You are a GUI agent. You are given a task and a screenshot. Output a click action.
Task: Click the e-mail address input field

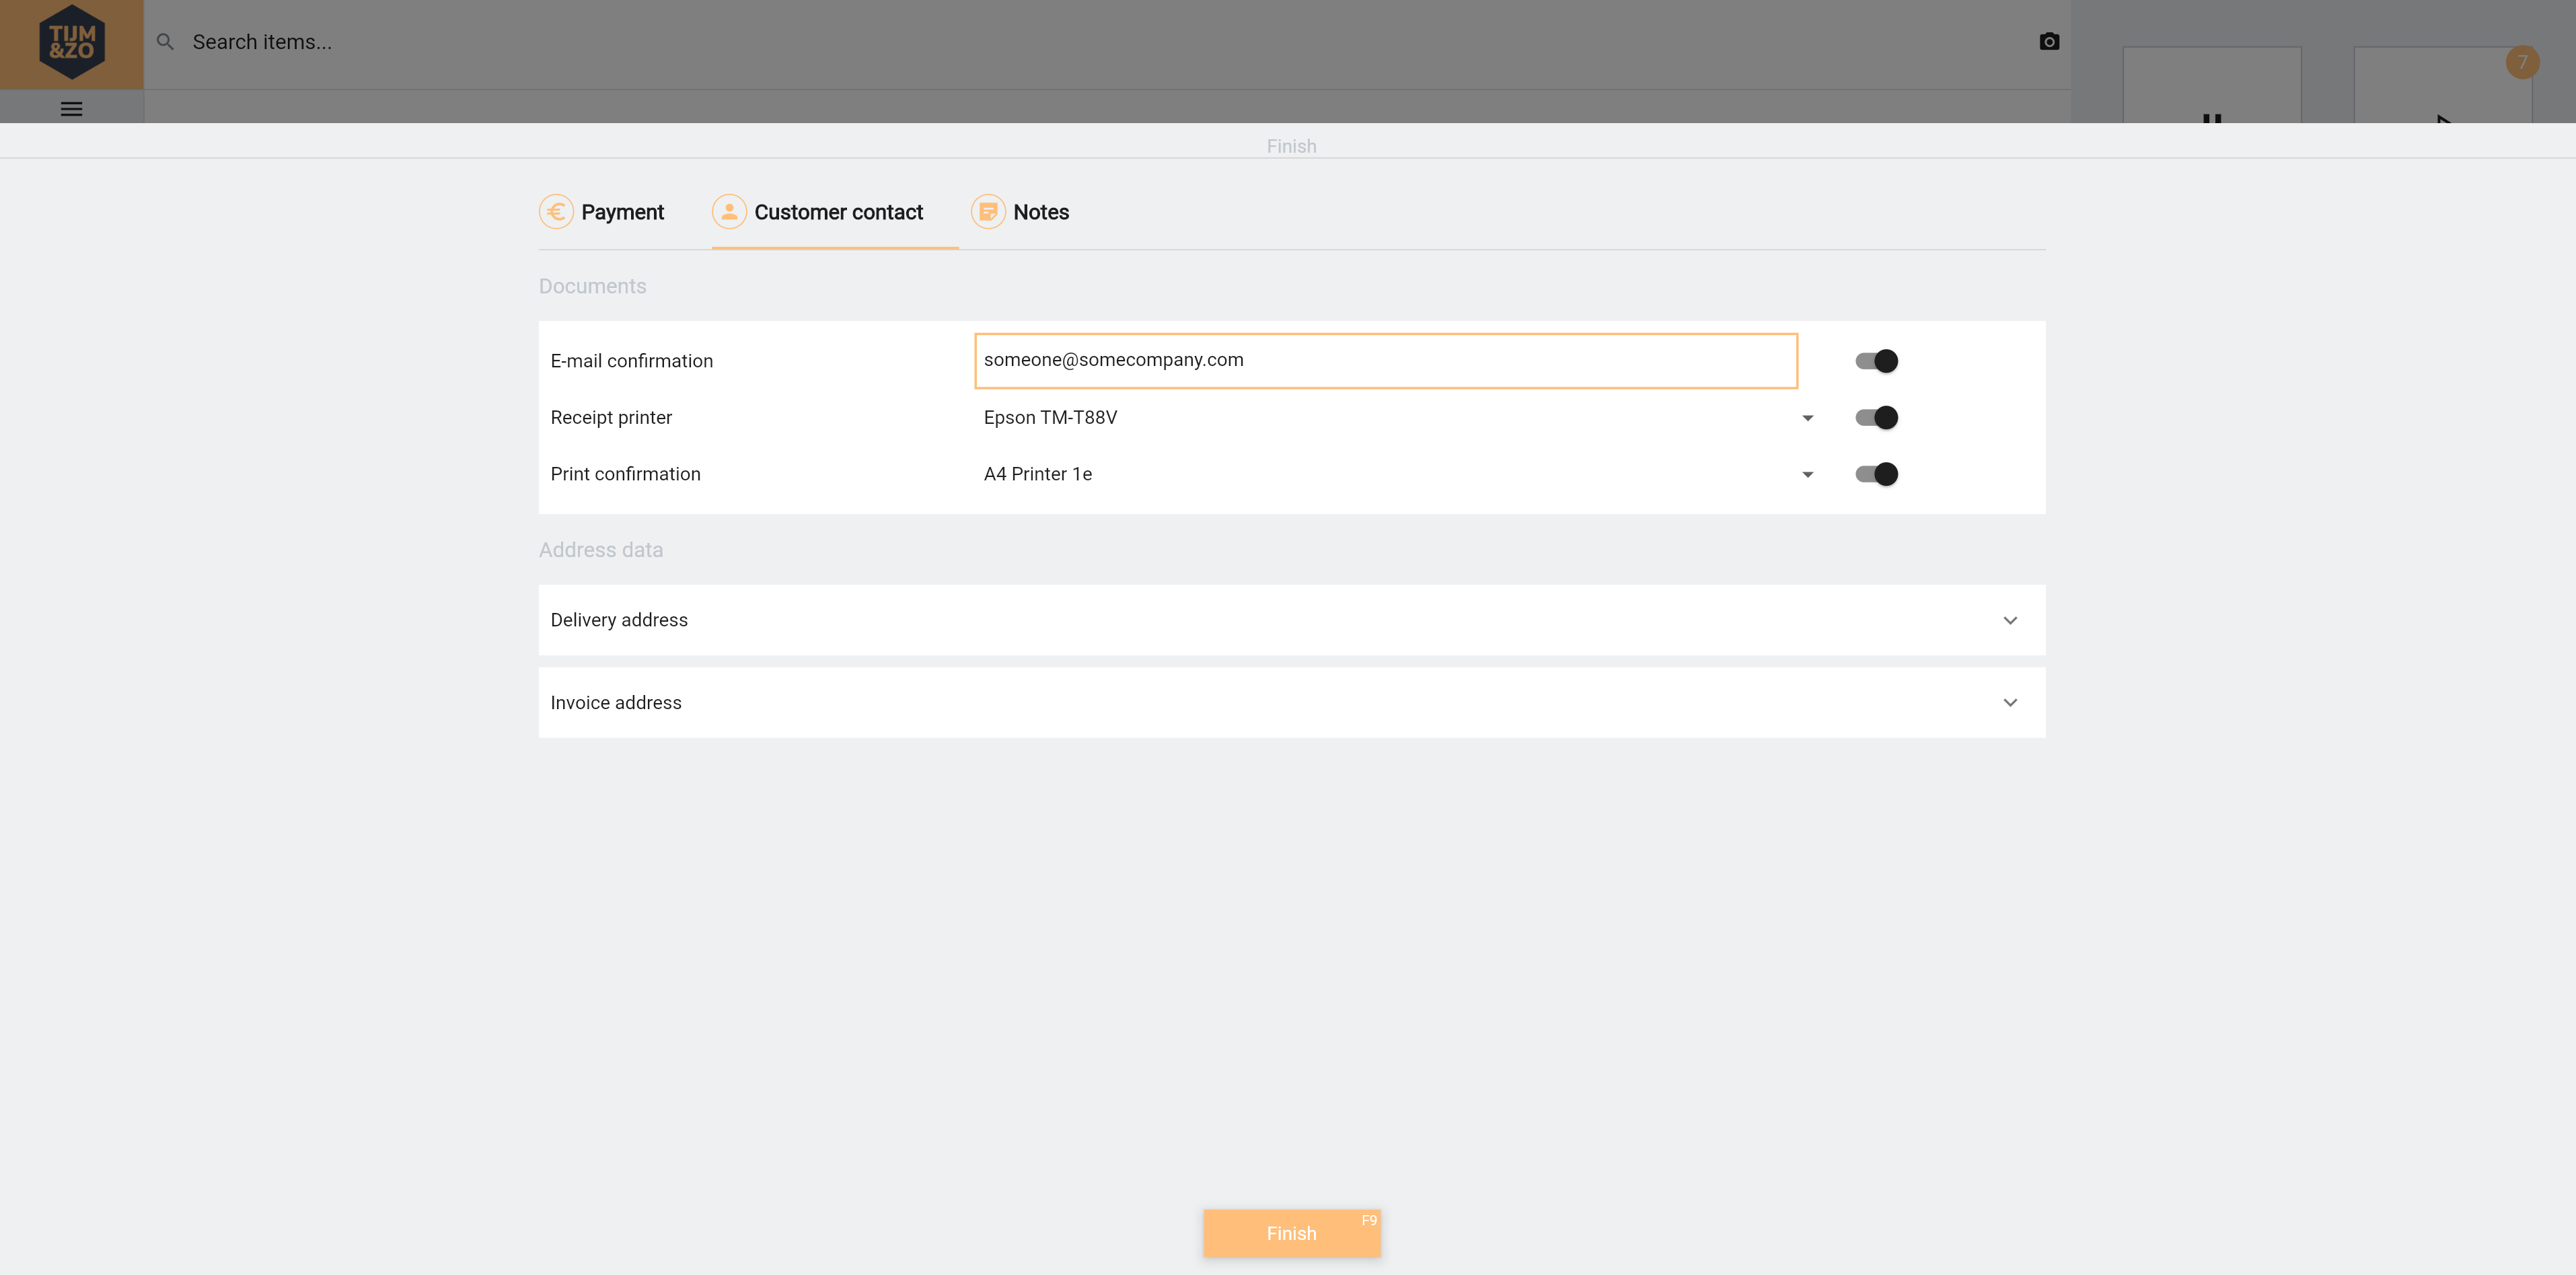point(1385,360)
